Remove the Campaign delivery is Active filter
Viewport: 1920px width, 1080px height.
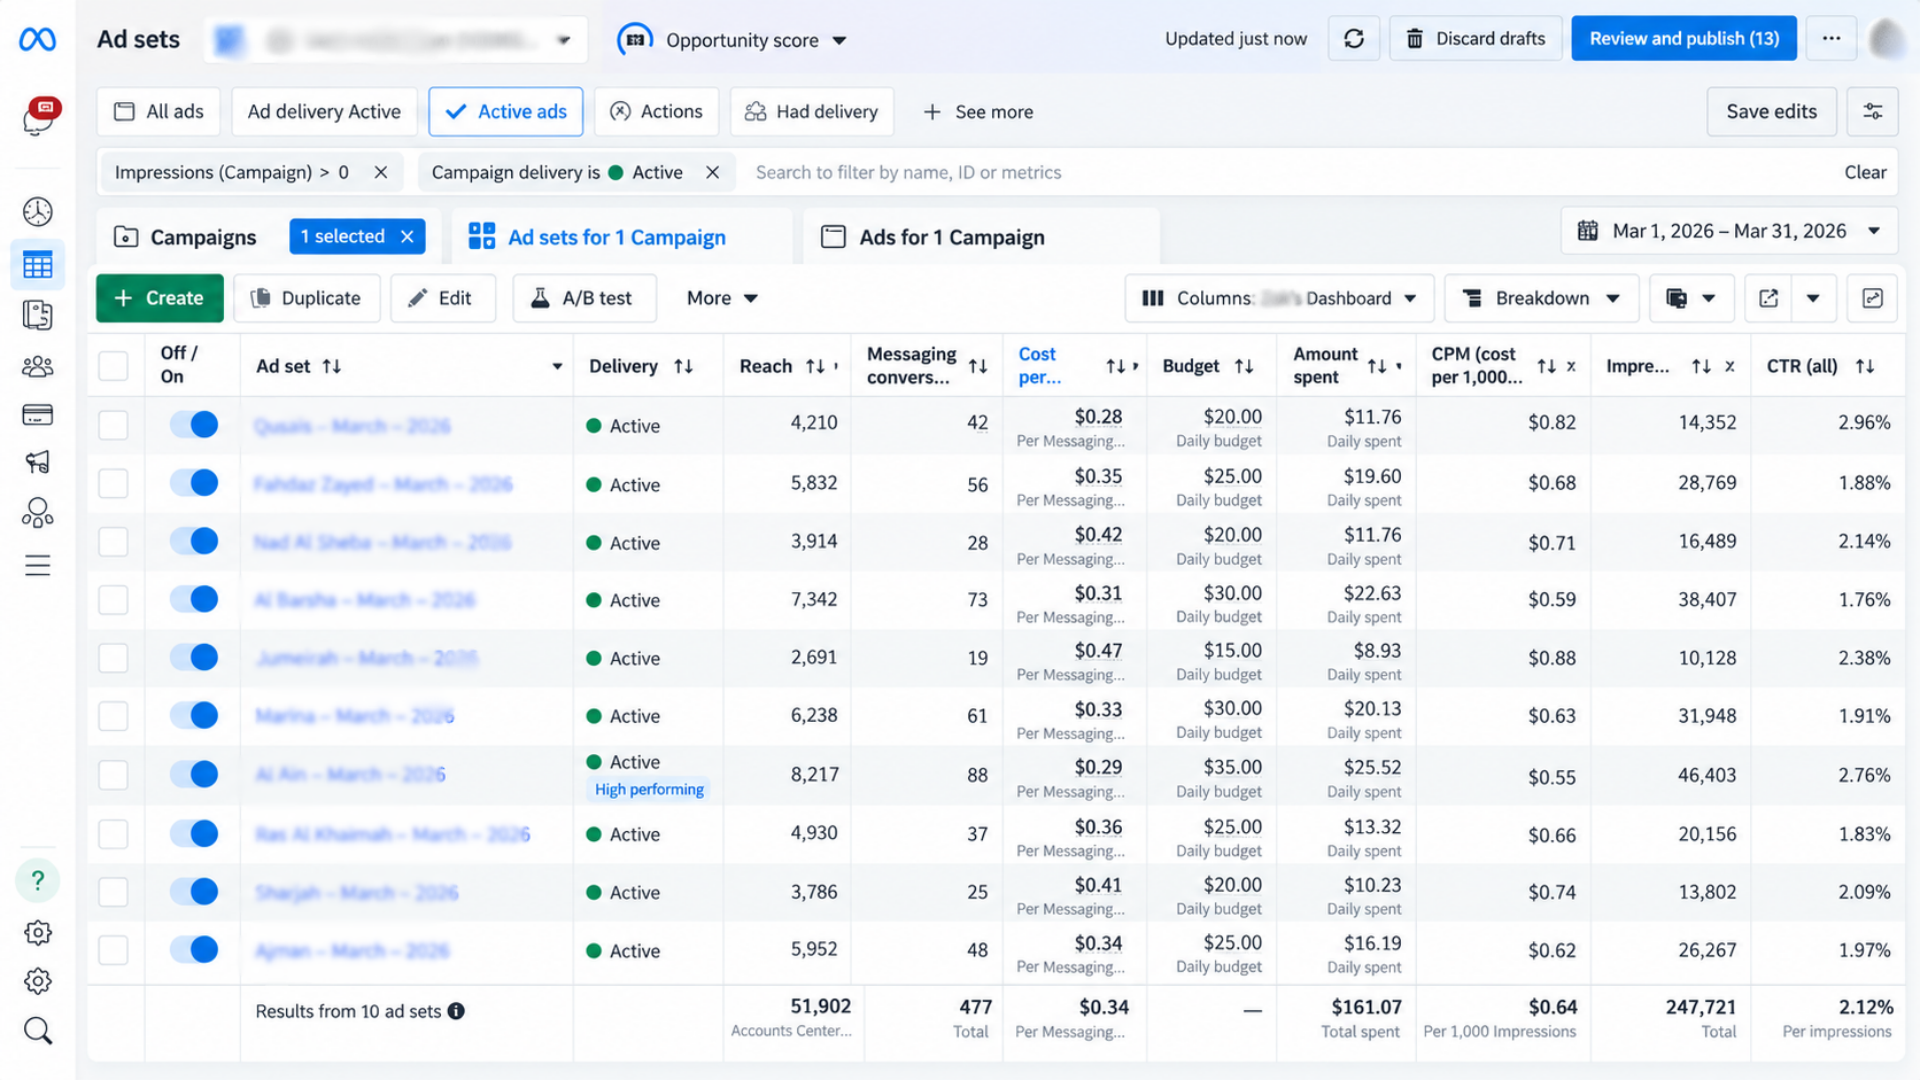[712, 172]
